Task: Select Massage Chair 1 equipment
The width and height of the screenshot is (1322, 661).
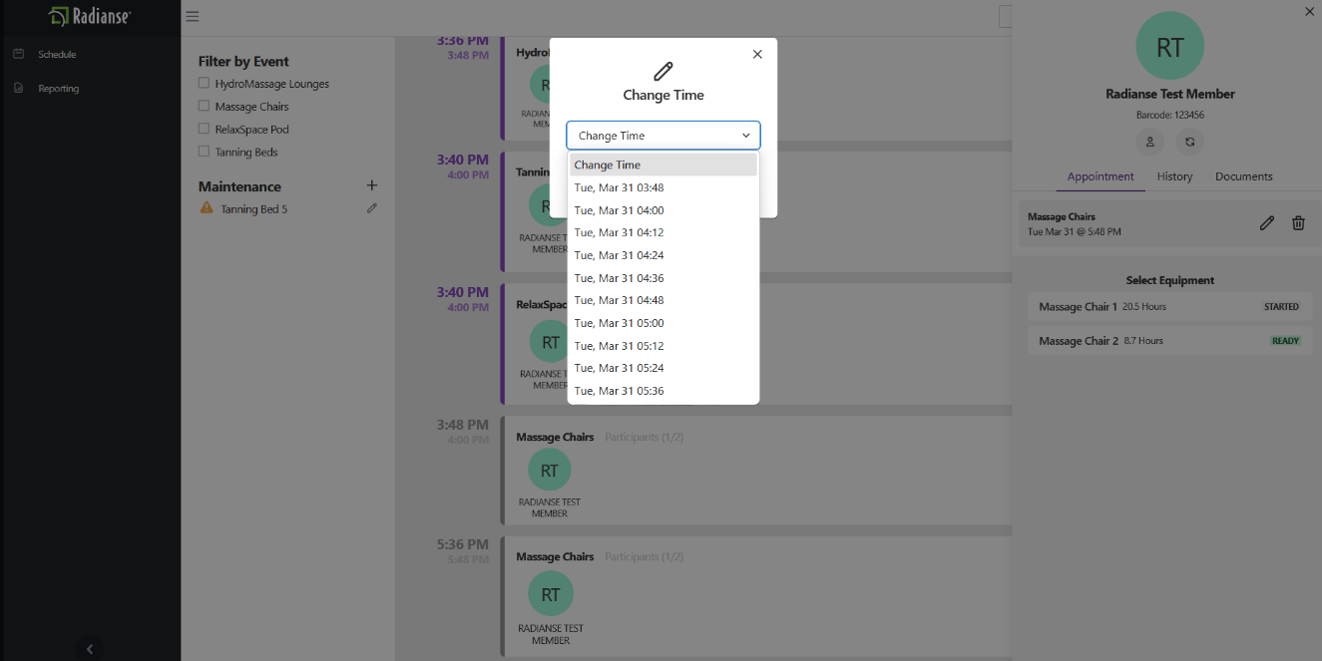Action: pyautogui.click(x=1170, y=307)
